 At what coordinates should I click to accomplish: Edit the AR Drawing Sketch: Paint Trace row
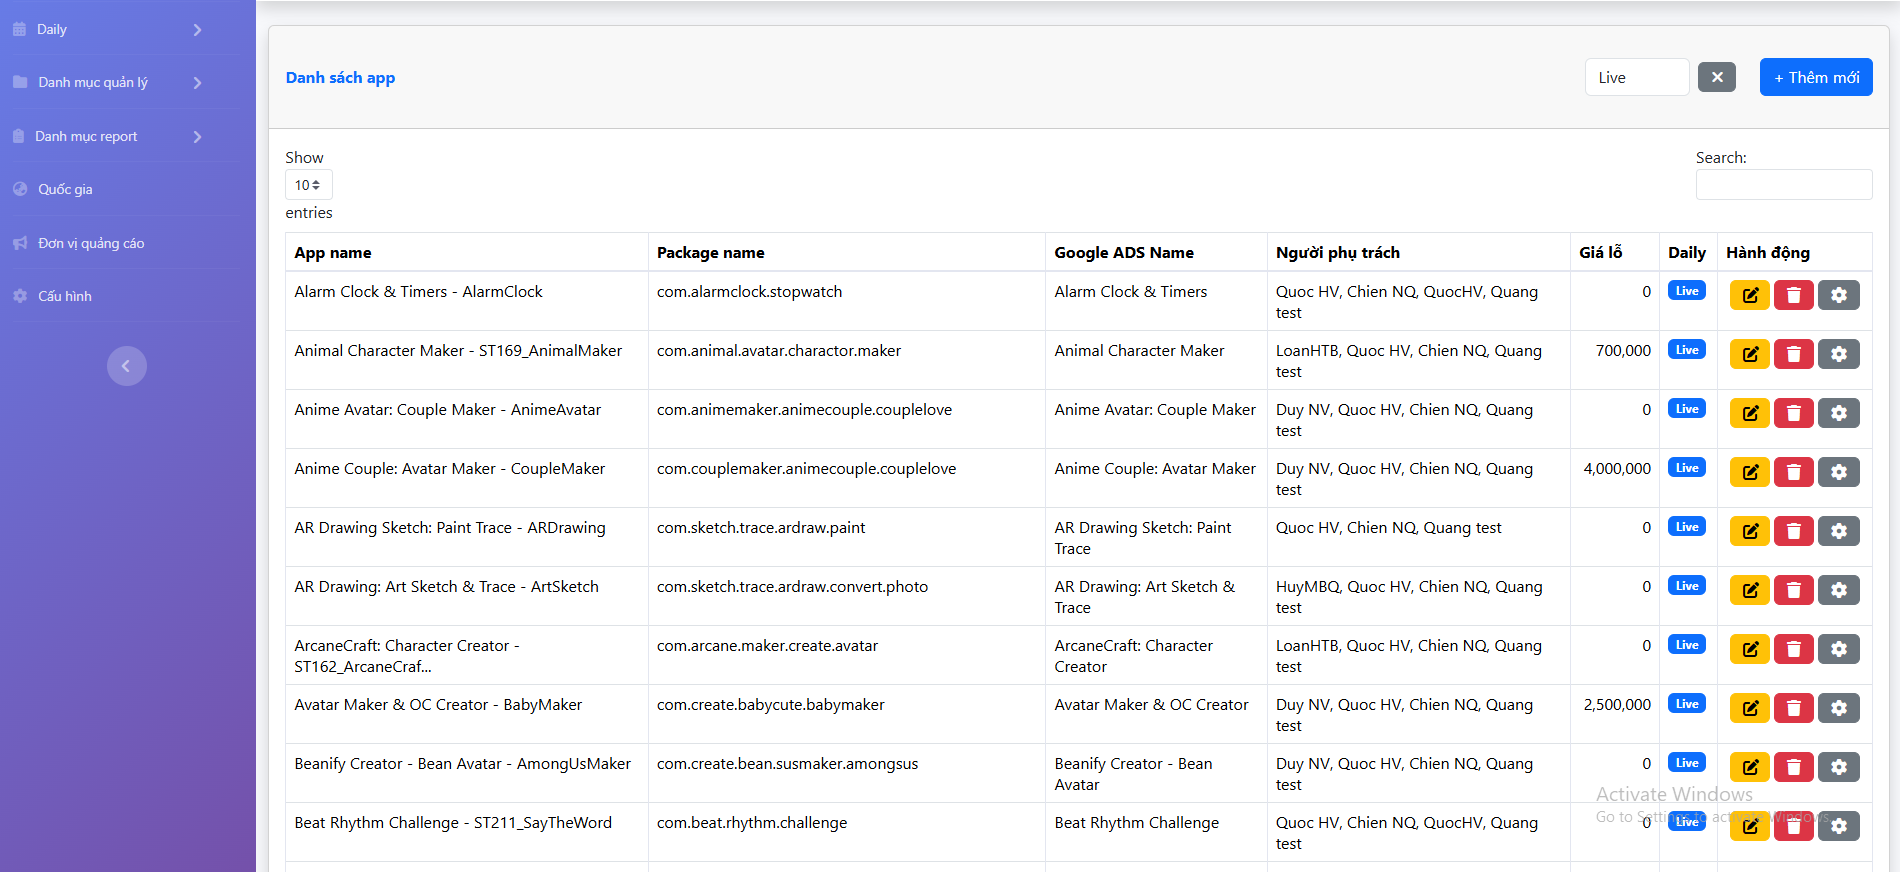[1749, 531]
